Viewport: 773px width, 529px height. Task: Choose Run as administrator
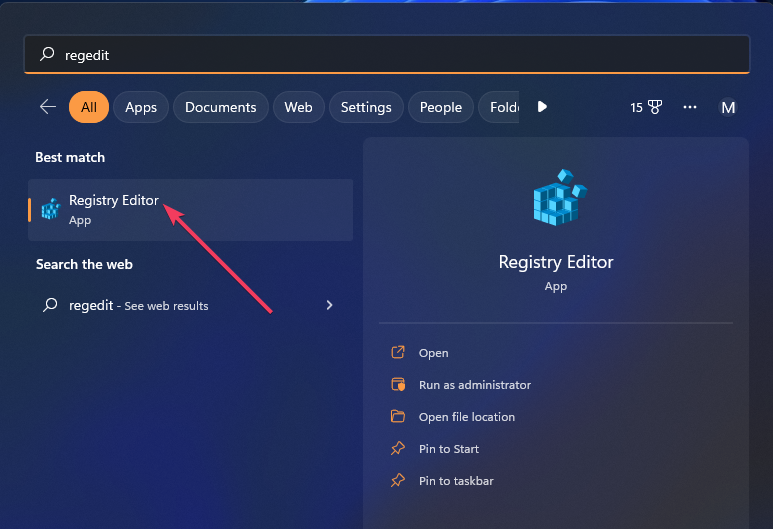pos(475,385)
